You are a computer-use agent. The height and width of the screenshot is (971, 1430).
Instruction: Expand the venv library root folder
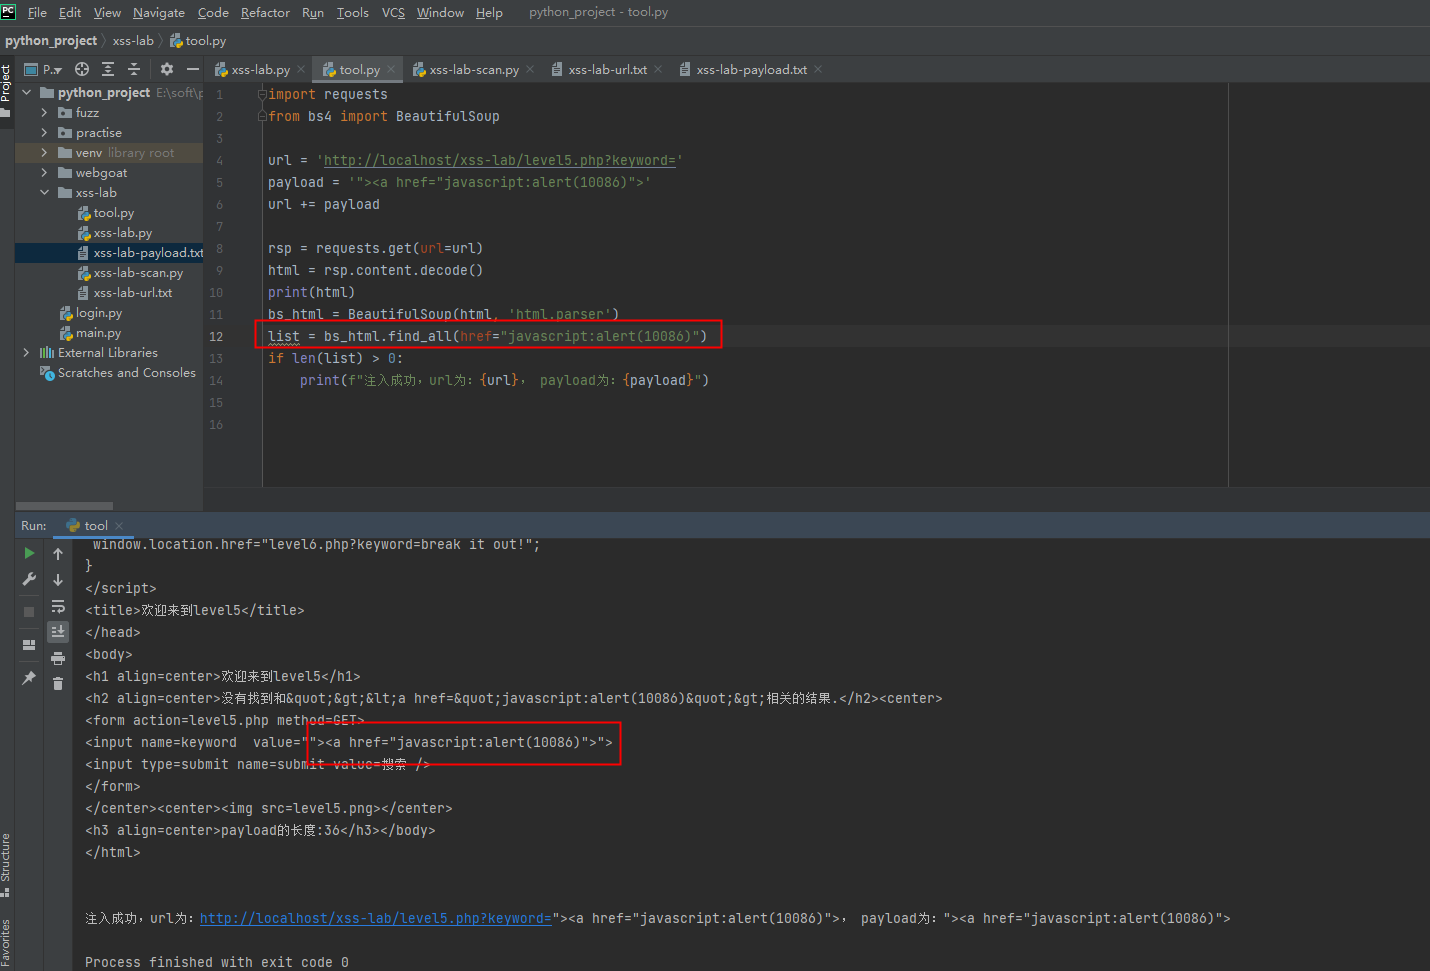pyautogui.click(x=44, y=153)
